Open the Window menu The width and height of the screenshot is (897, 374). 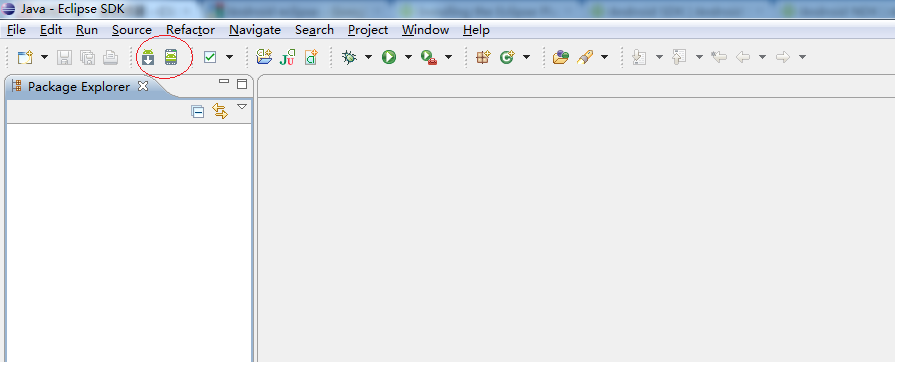click(x=425, y=30)
